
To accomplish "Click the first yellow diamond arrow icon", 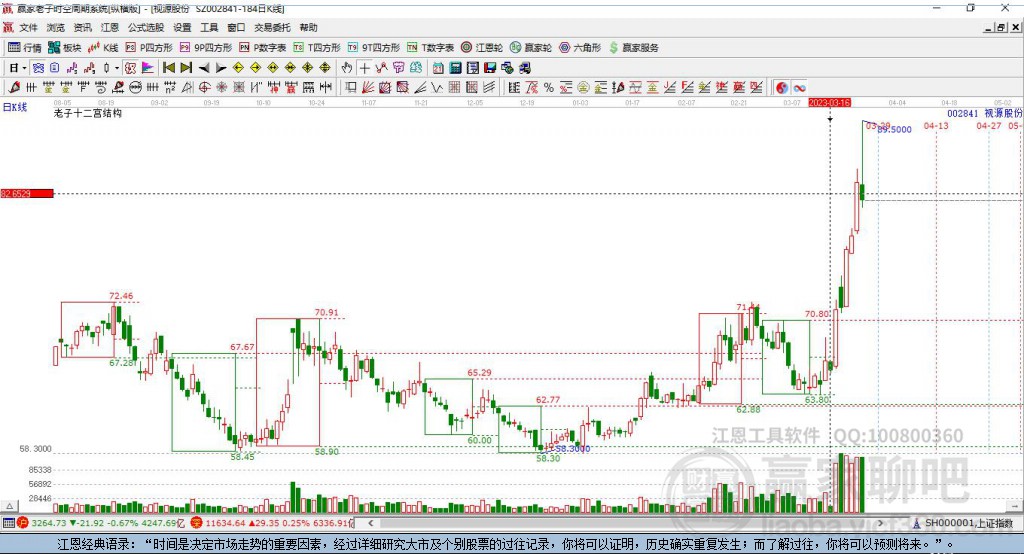I will (238, 68).
